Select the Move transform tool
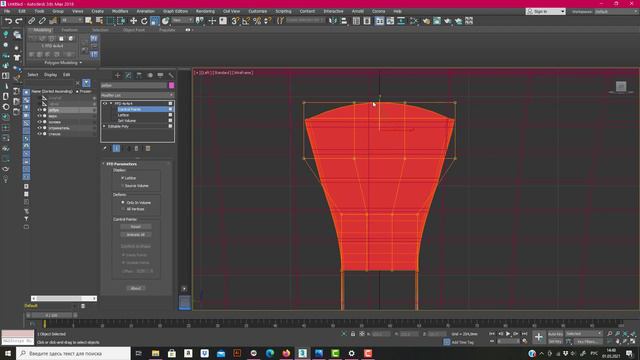 pyautogui.click(x=133, y=21)
